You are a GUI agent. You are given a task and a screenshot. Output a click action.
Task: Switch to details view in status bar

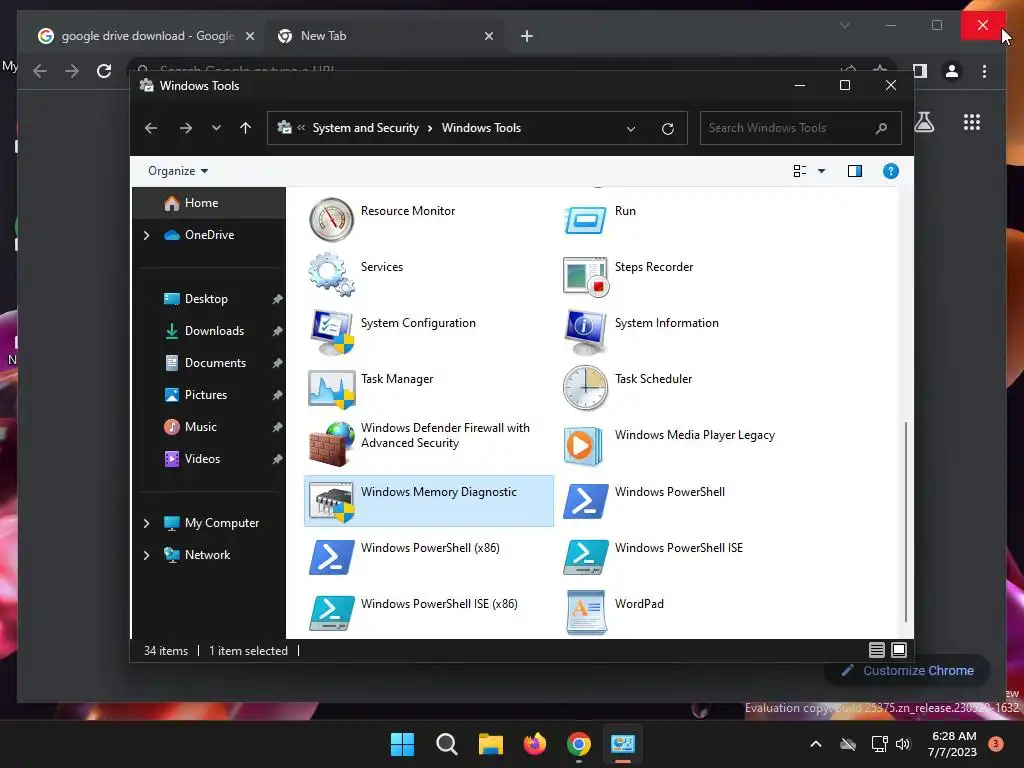click(x=876, y=650)
